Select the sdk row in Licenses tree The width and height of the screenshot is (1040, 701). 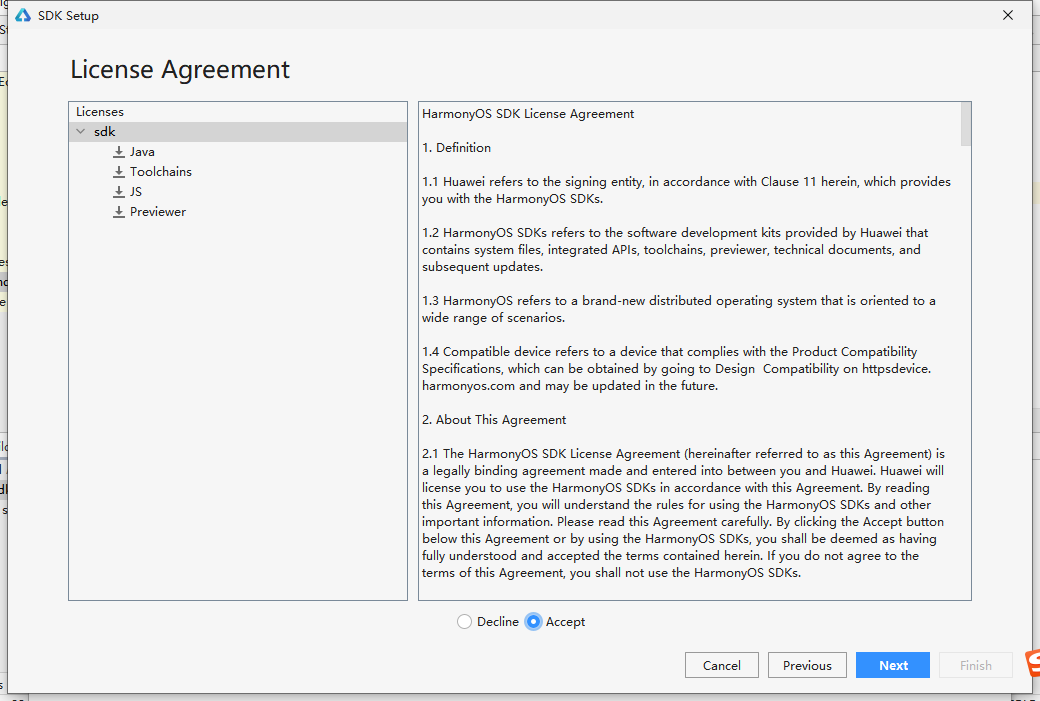pos(238,131)
